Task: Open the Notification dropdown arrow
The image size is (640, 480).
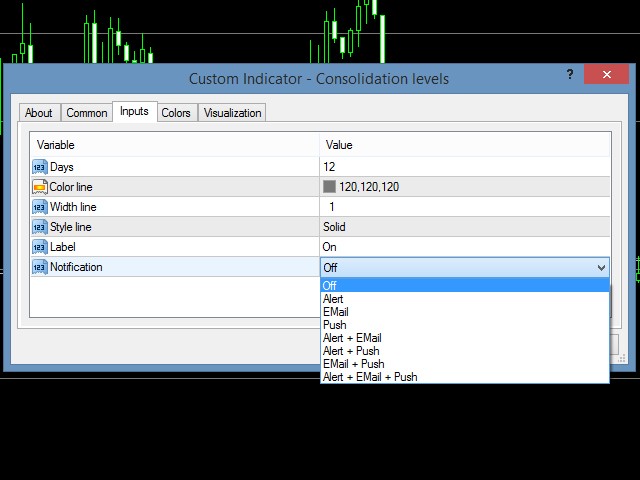Action: tap(601, 268)
